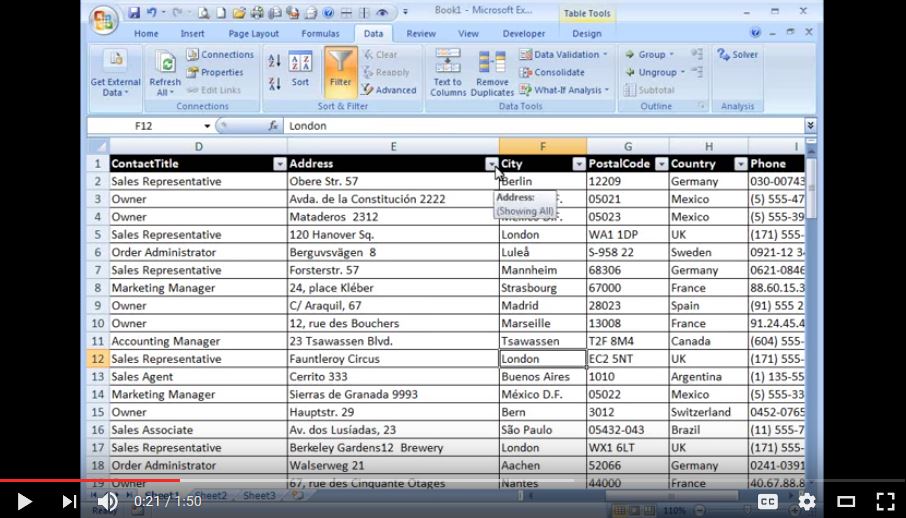Click the eye icon in quick access toolbar
906x518 pixels.
(x=382, y=12)
